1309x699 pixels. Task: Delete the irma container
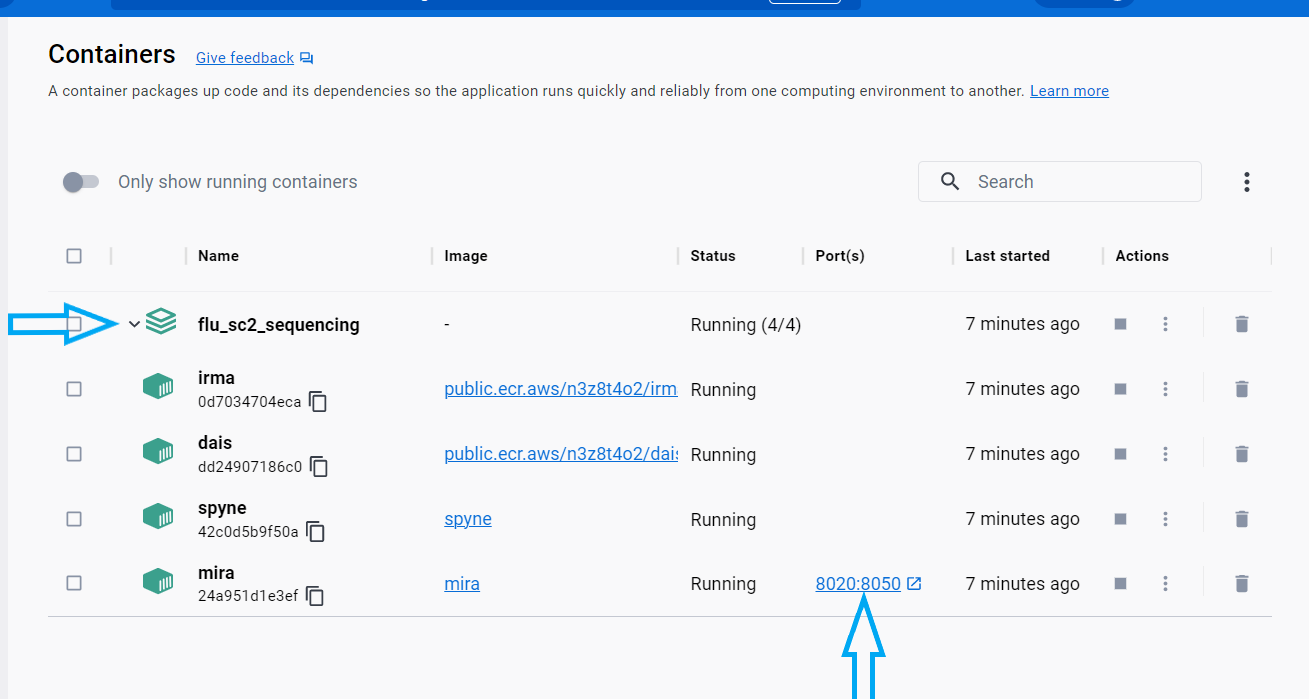tap(1241, 389)
